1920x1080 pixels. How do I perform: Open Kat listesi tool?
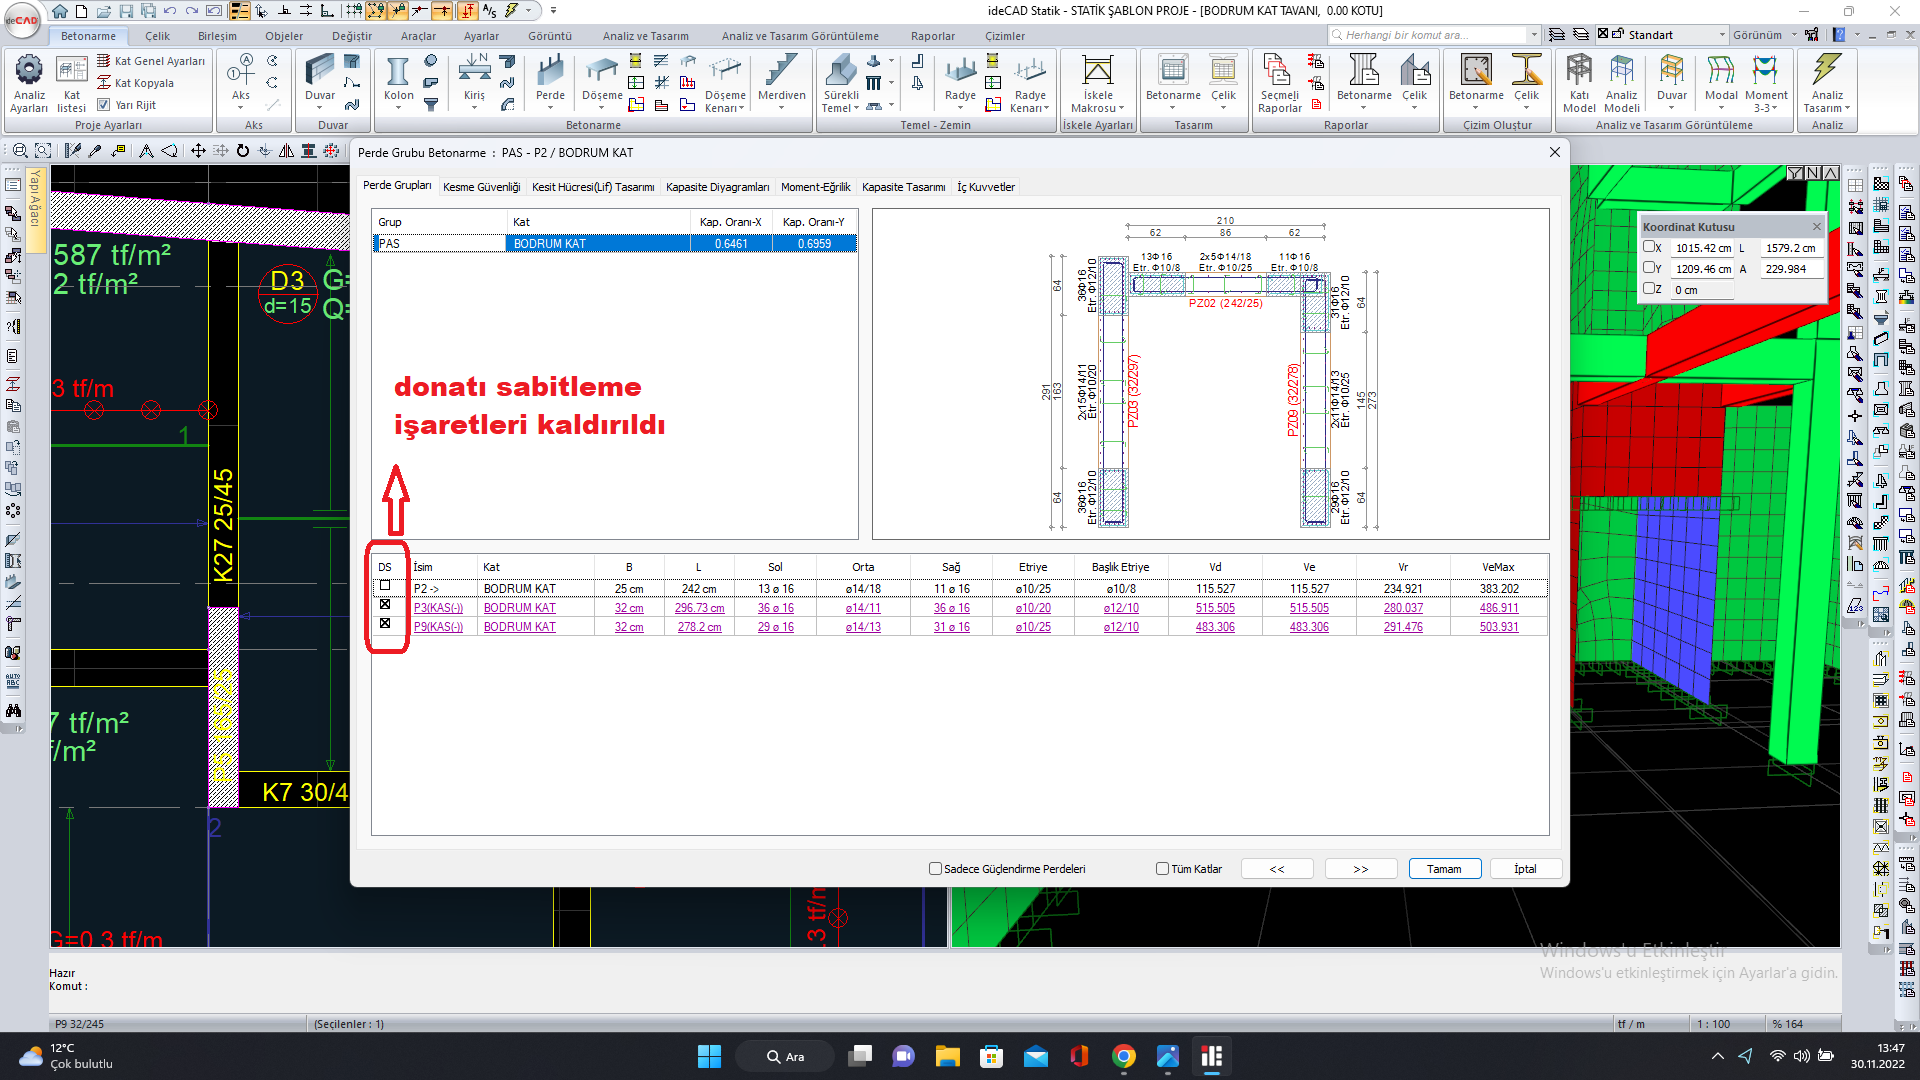[x=71, y=82]
